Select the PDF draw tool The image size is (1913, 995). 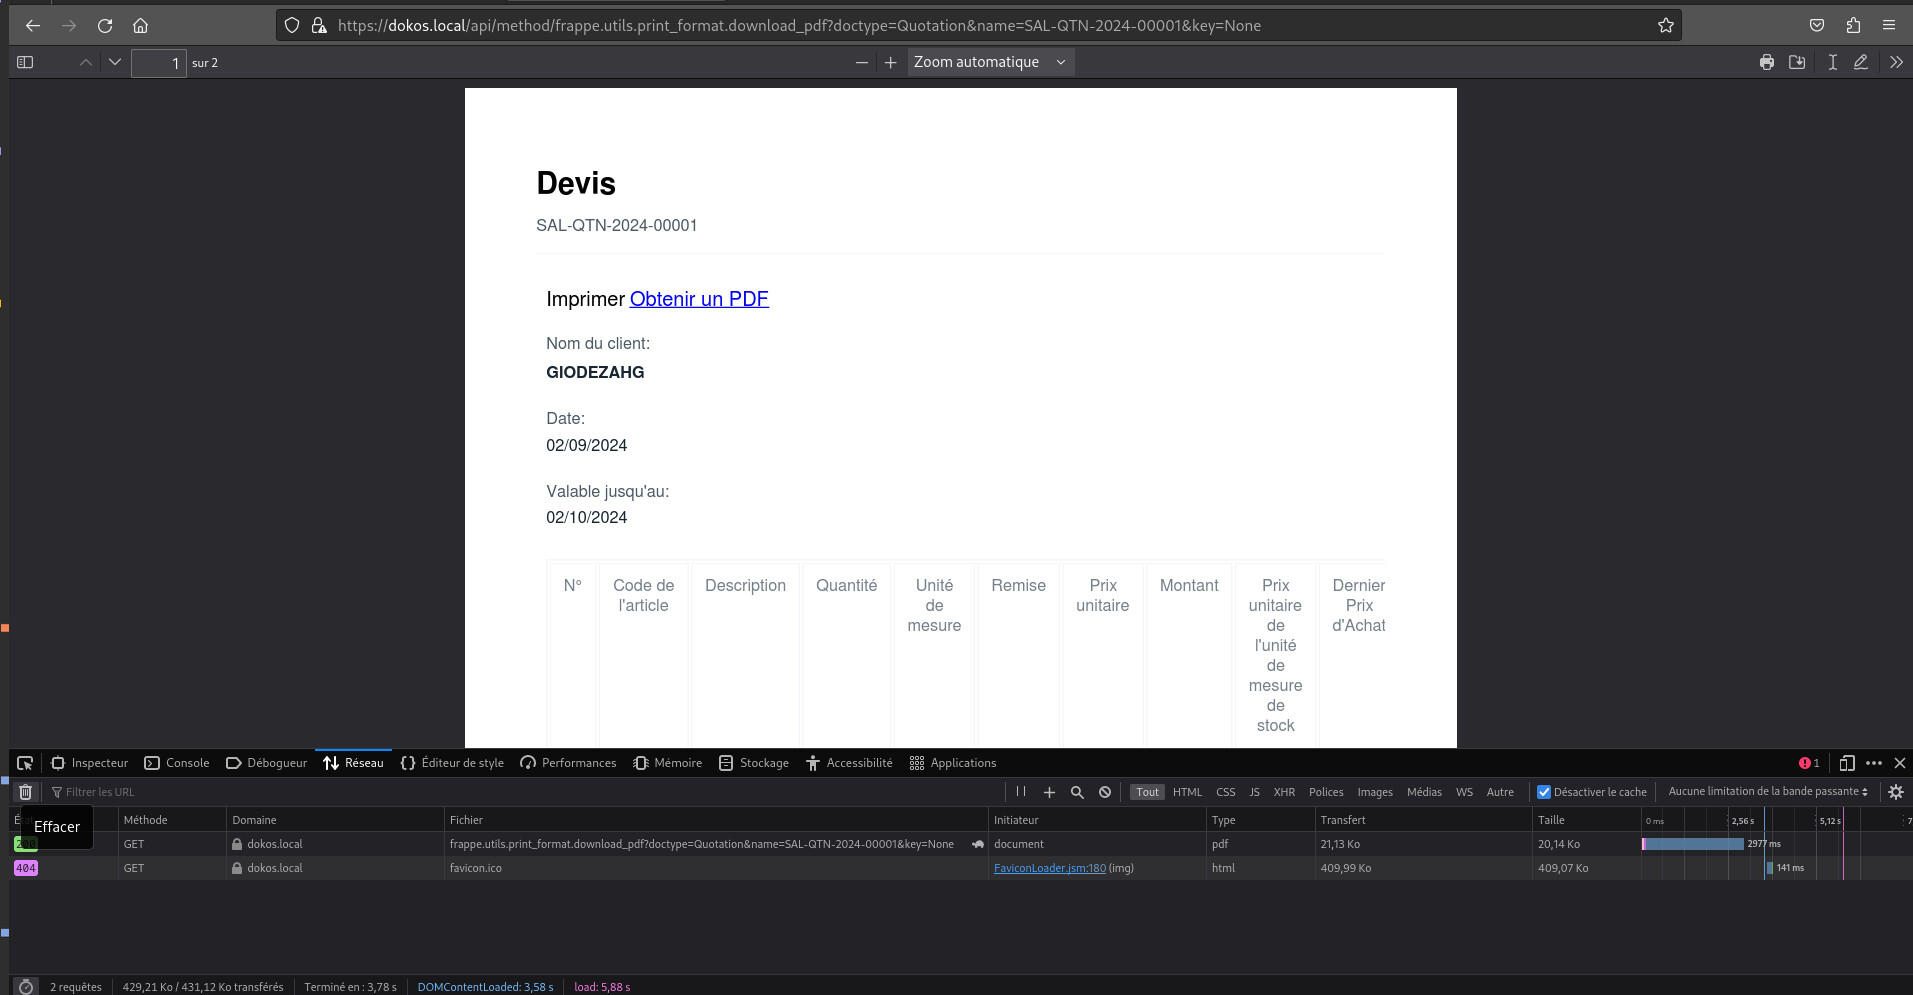(1861, 62)
